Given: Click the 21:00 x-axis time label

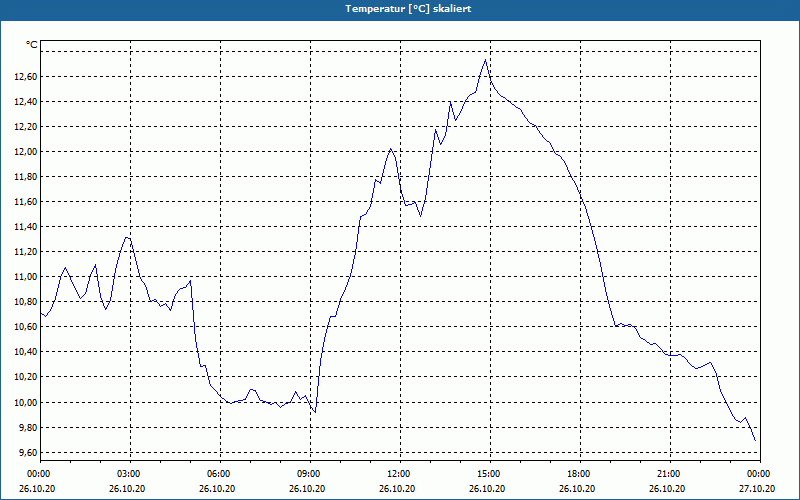Looking at the screenshot, I should [667, 474].
